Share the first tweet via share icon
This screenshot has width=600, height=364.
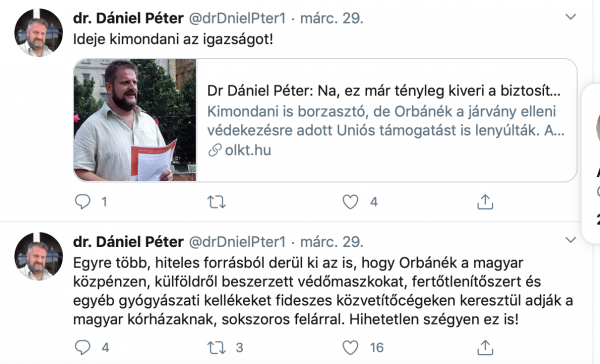point(485,202)
